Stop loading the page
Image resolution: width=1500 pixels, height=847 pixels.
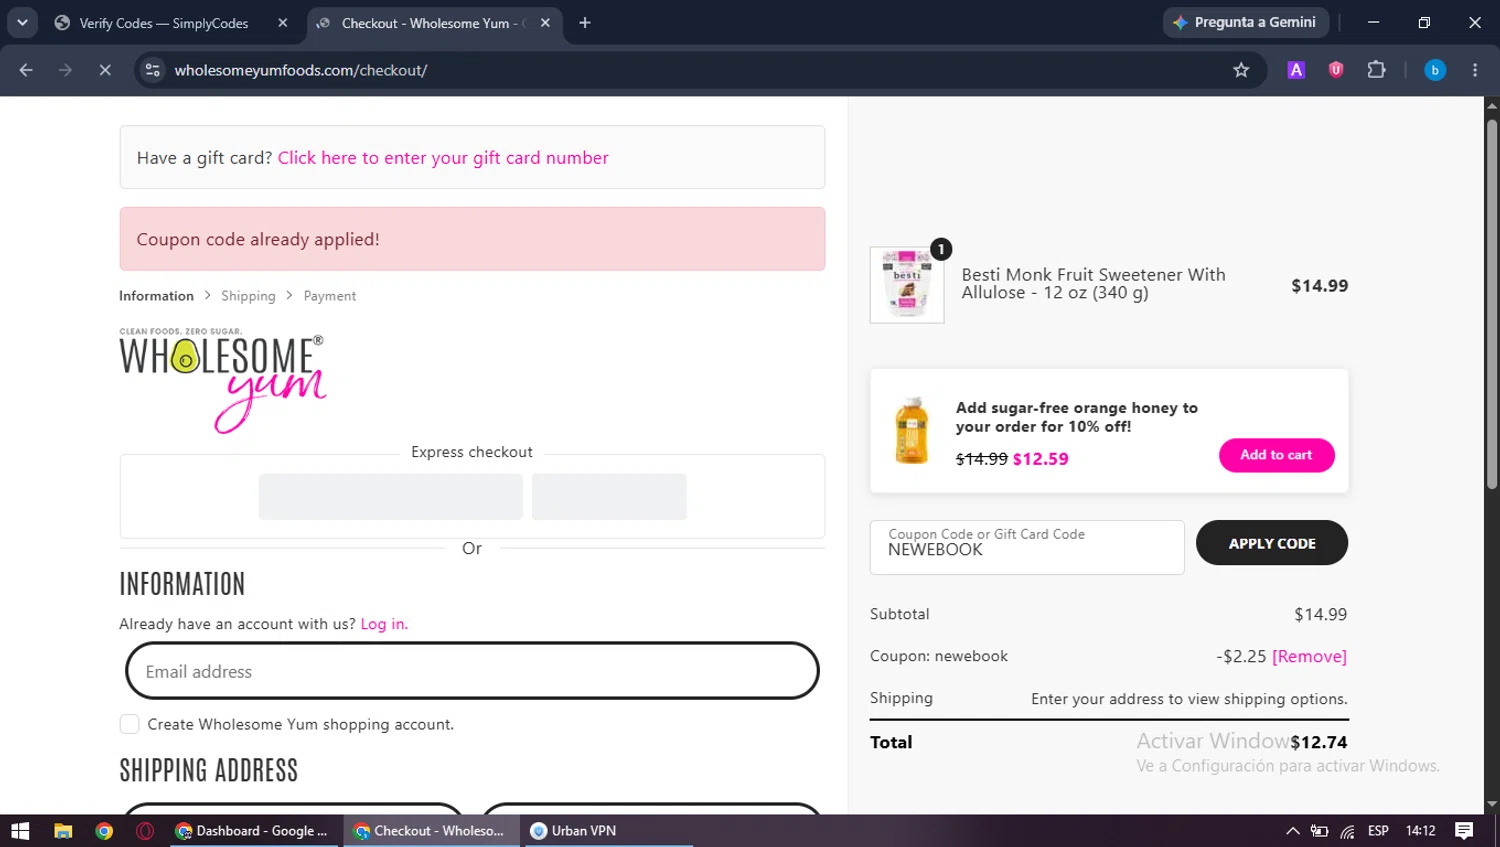tap(104, 70)
